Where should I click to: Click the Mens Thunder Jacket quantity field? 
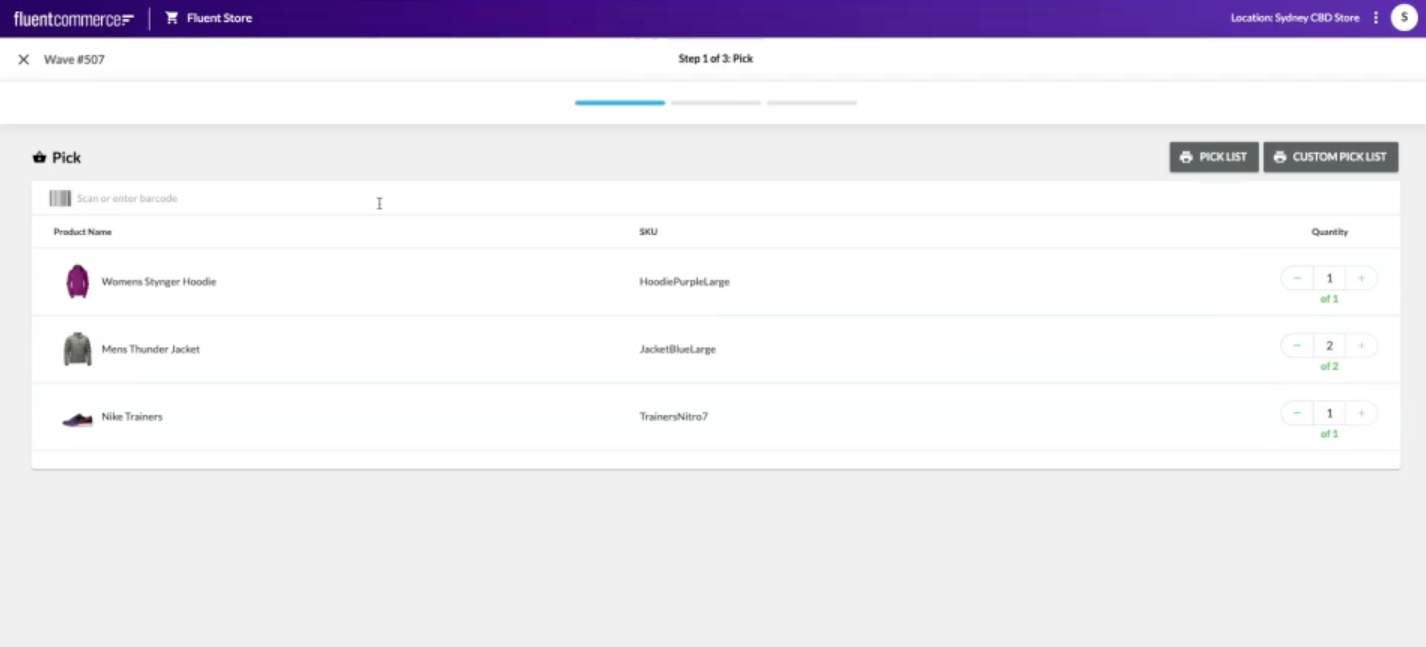click(x=1329, y=346)
